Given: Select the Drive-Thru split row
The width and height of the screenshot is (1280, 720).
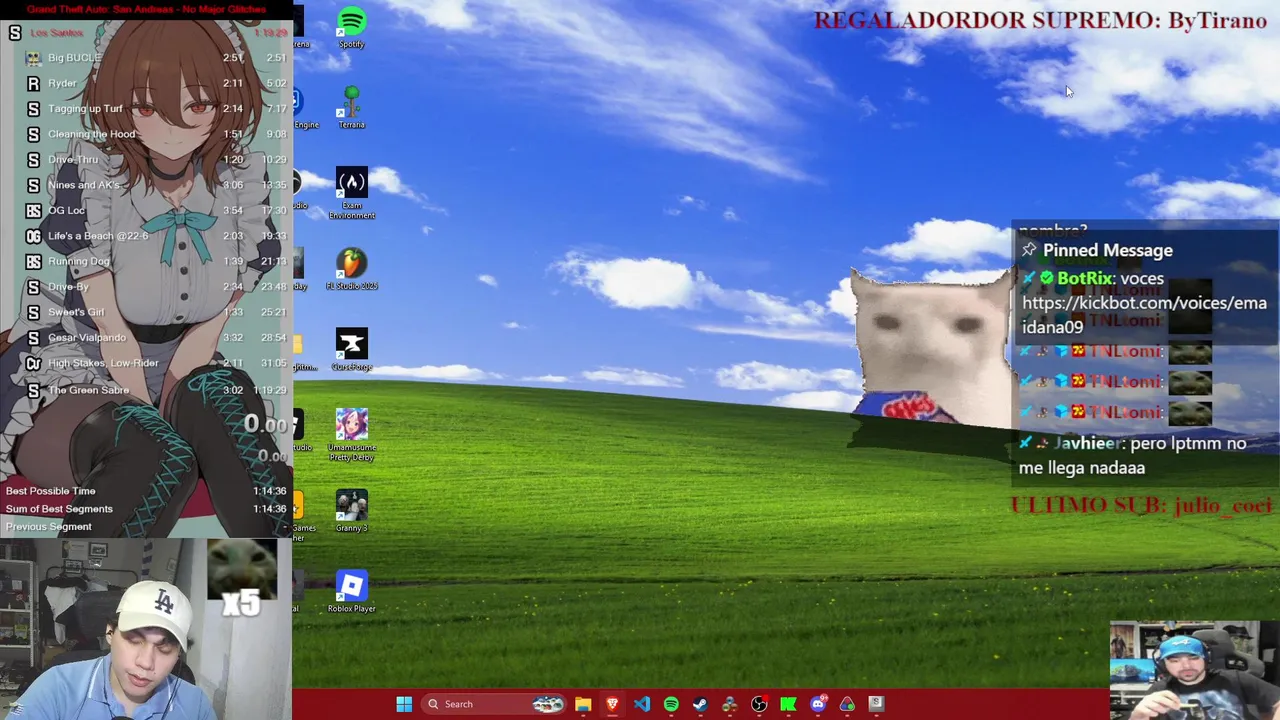Looking at the screenshot, I should [x=146, y=160].
